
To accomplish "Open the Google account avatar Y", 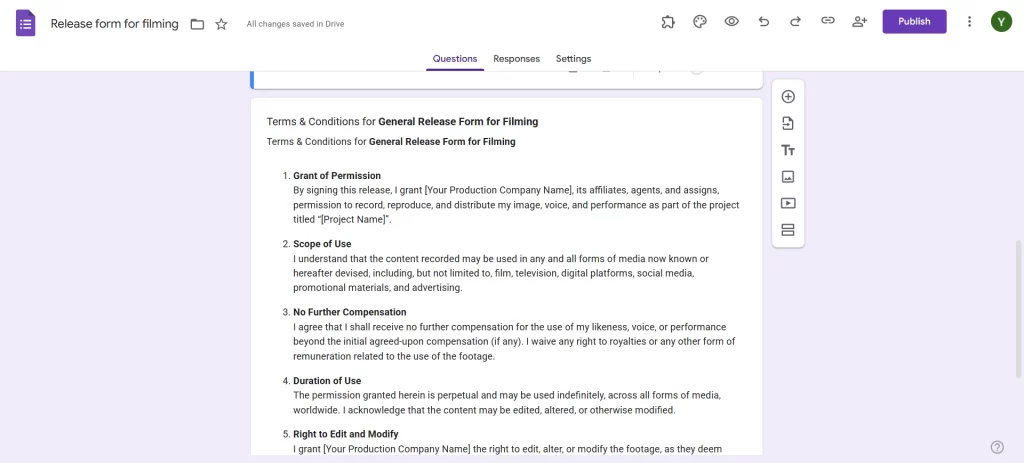I will (x=1001, y=22).
